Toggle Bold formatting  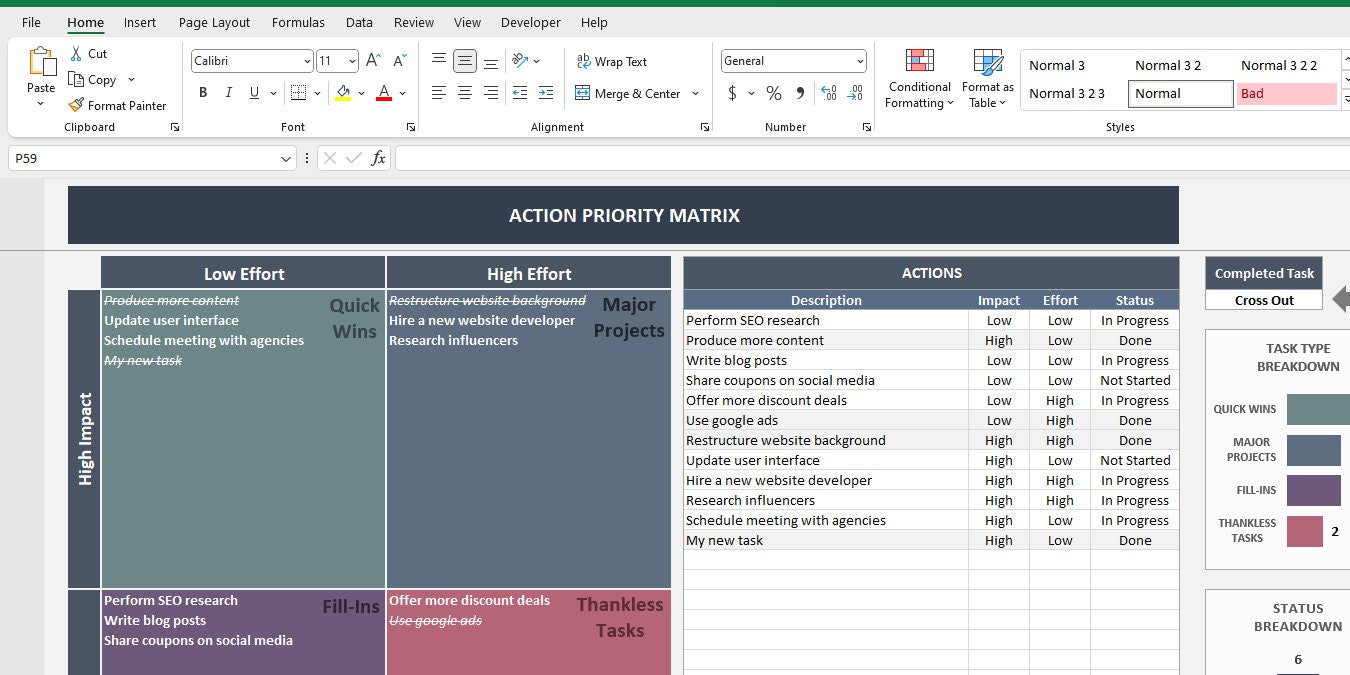click(x=203, y=93)
